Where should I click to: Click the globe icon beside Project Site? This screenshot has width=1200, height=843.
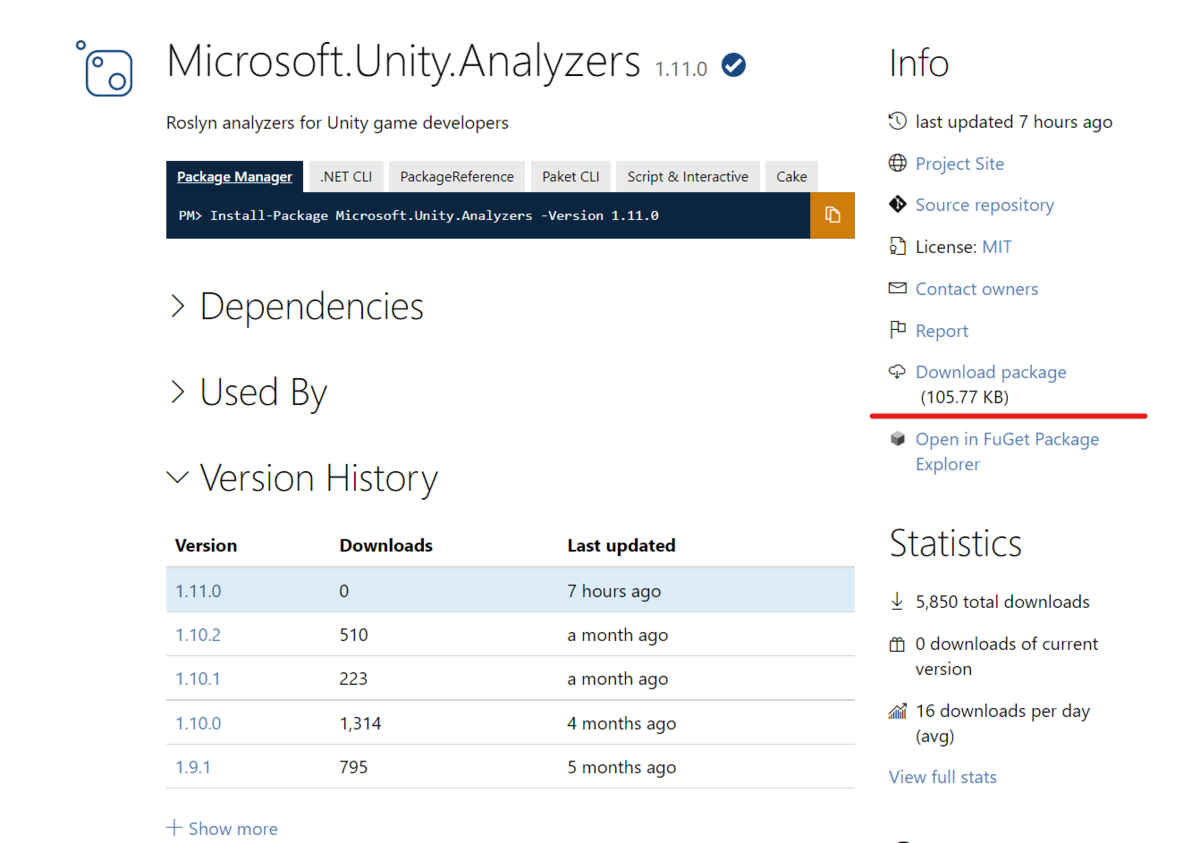(897, 163)
